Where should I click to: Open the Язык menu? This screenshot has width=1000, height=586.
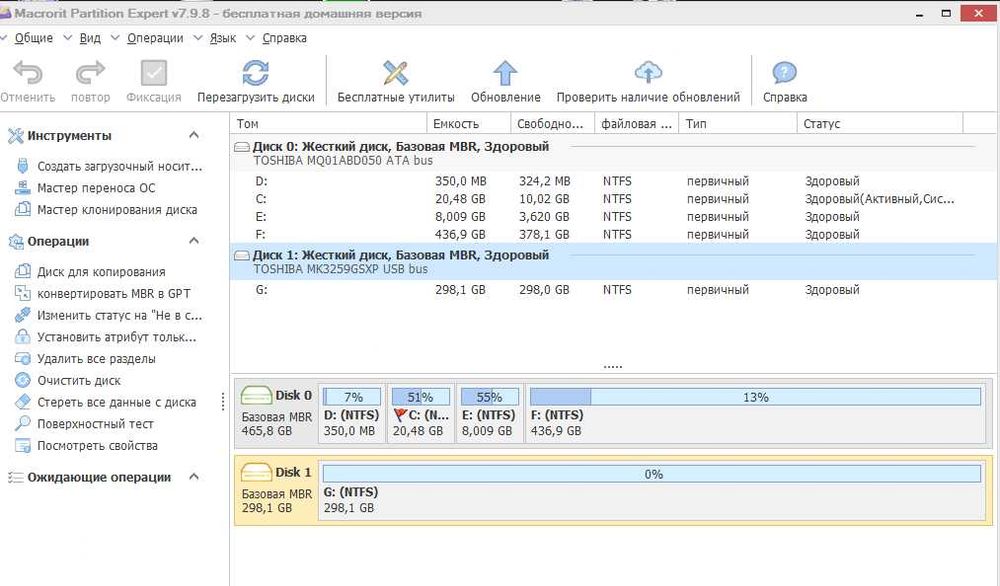tap(223, 38)
